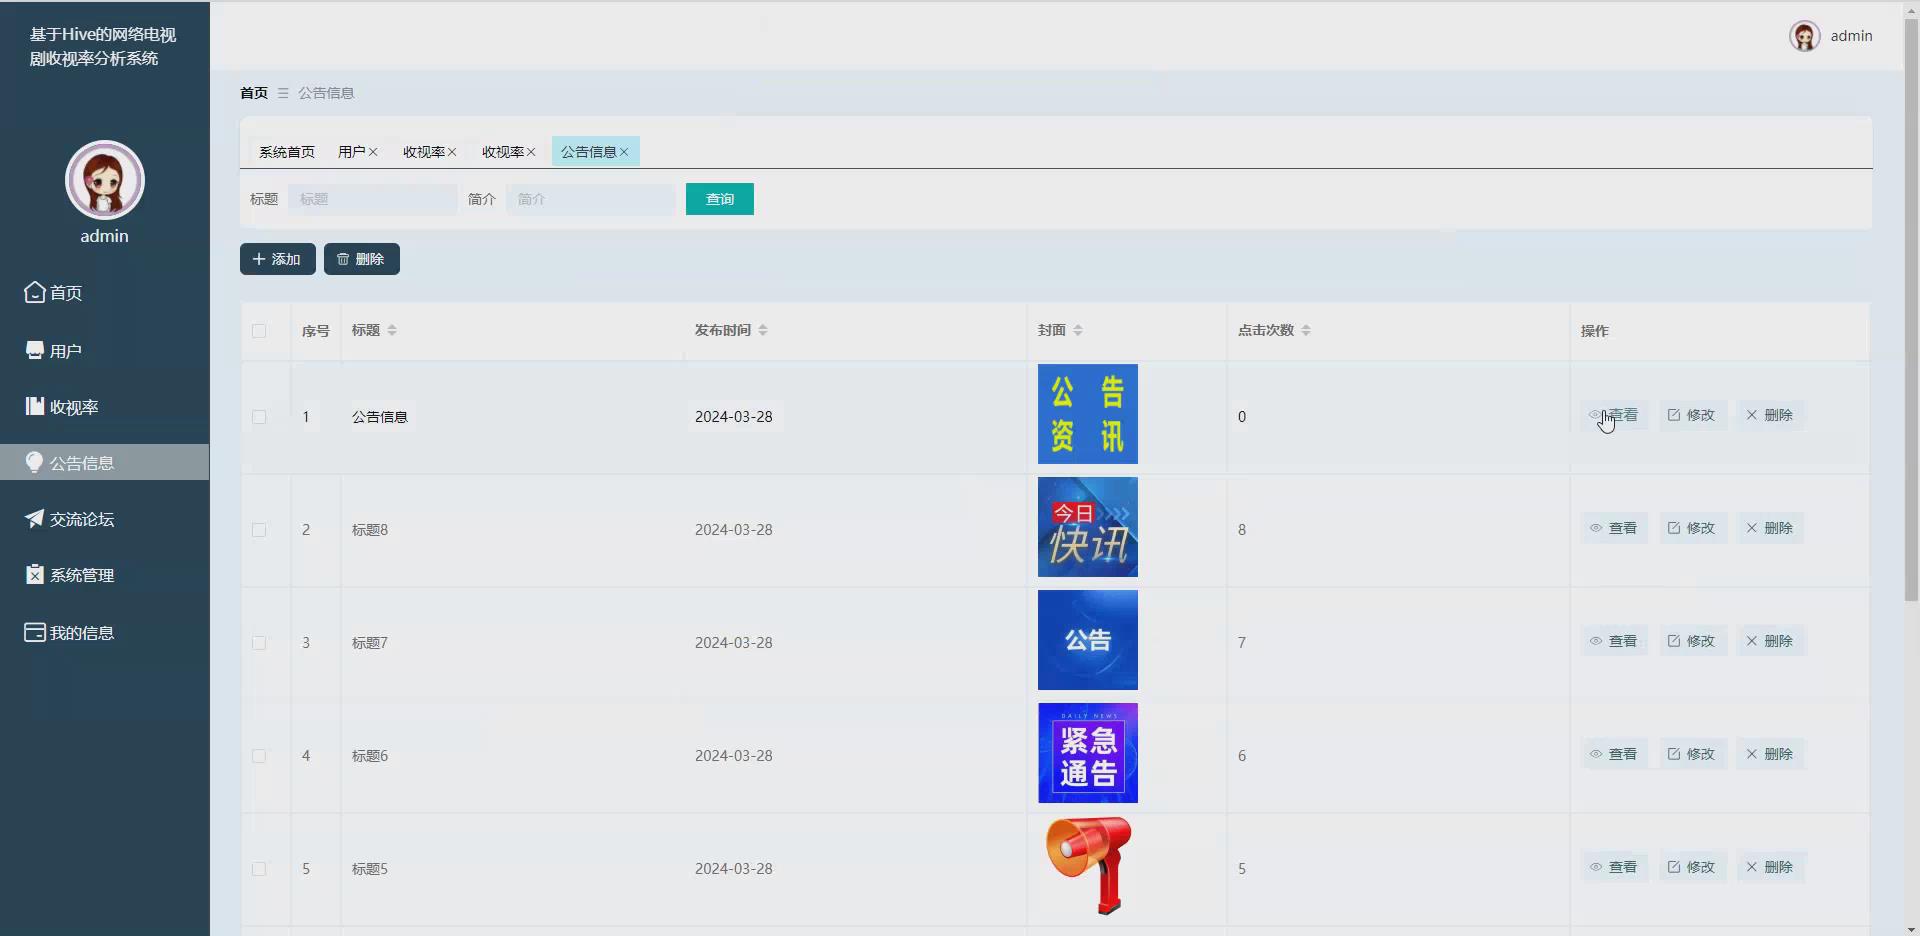
Task: Check the box for row 标题5
Action: (259, 869)
